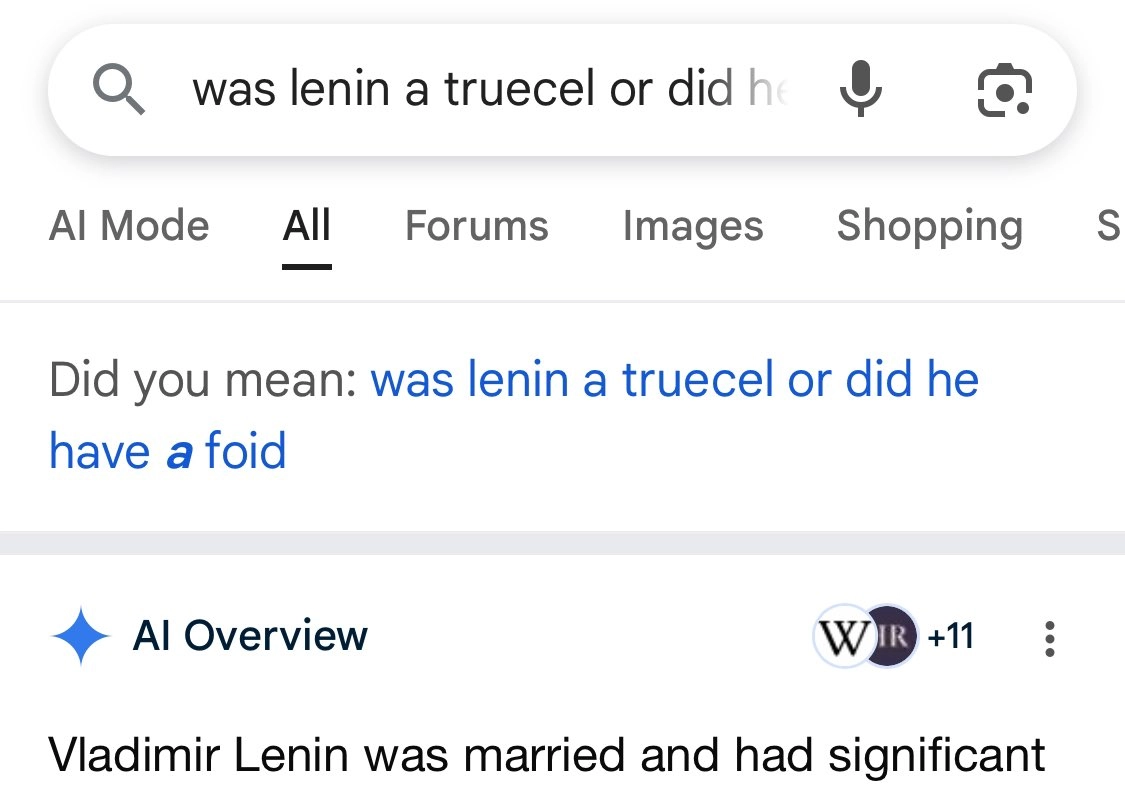The height and width of the screenshot is (802, 1125).
Task: Tap the microphone voice search icon
Action: coord(860,91)
